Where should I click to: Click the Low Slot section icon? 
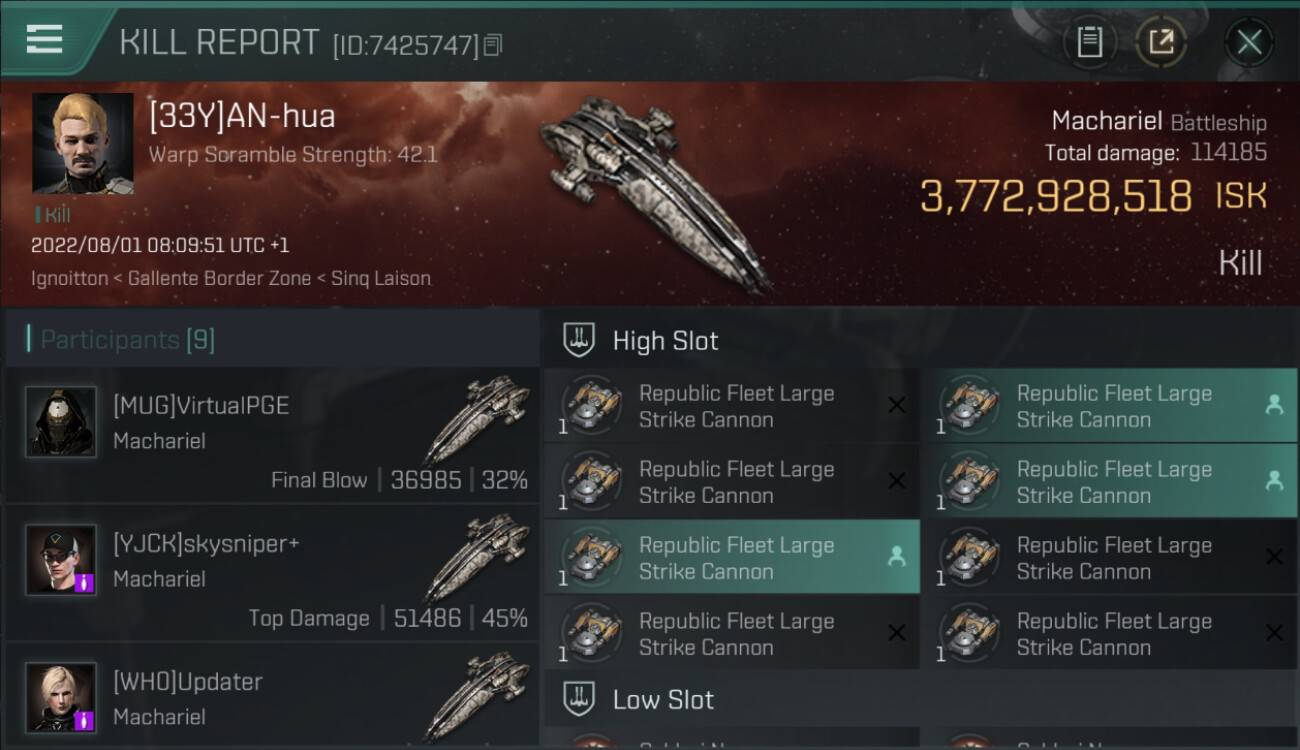[579, 699]
